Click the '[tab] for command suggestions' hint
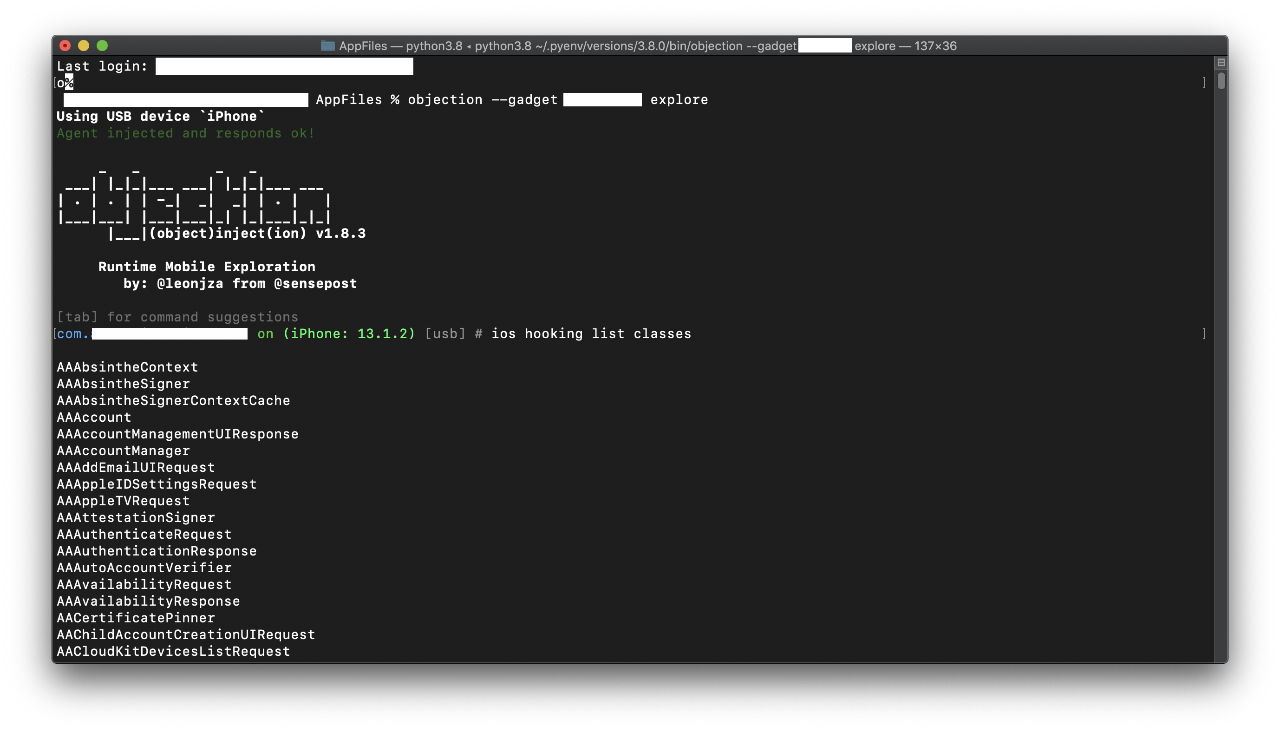Image resolution: width=1280 pixels, height=731 pixels. 177,317
